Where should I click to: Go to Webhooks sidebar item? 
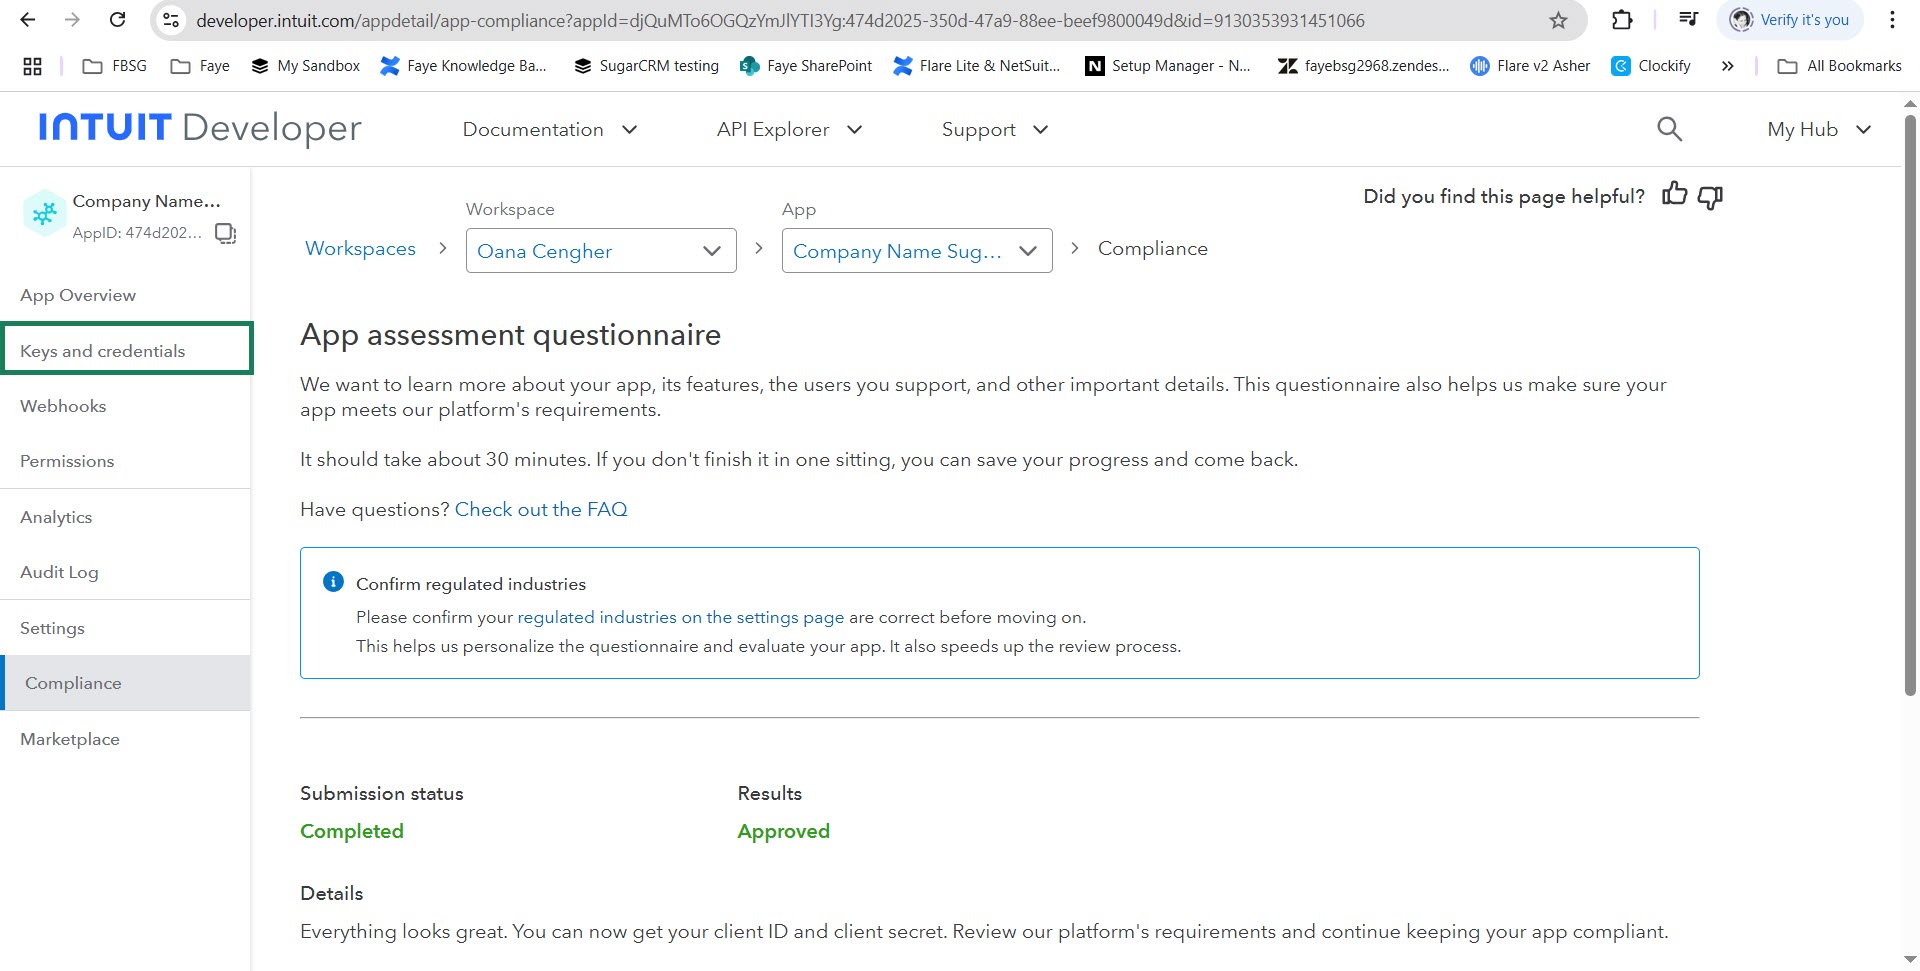point(63,406)
